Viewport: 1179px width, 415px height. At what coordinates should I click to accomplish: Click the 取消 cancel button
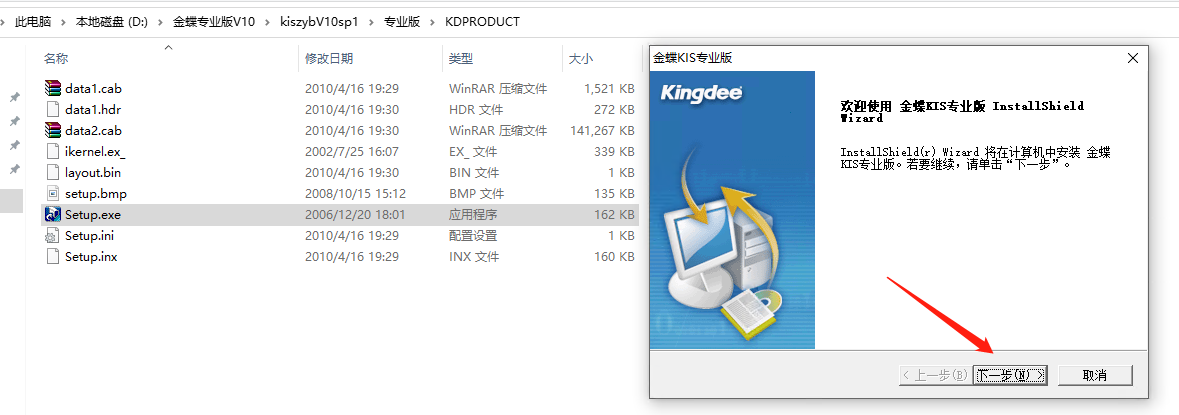point(1094,375)
